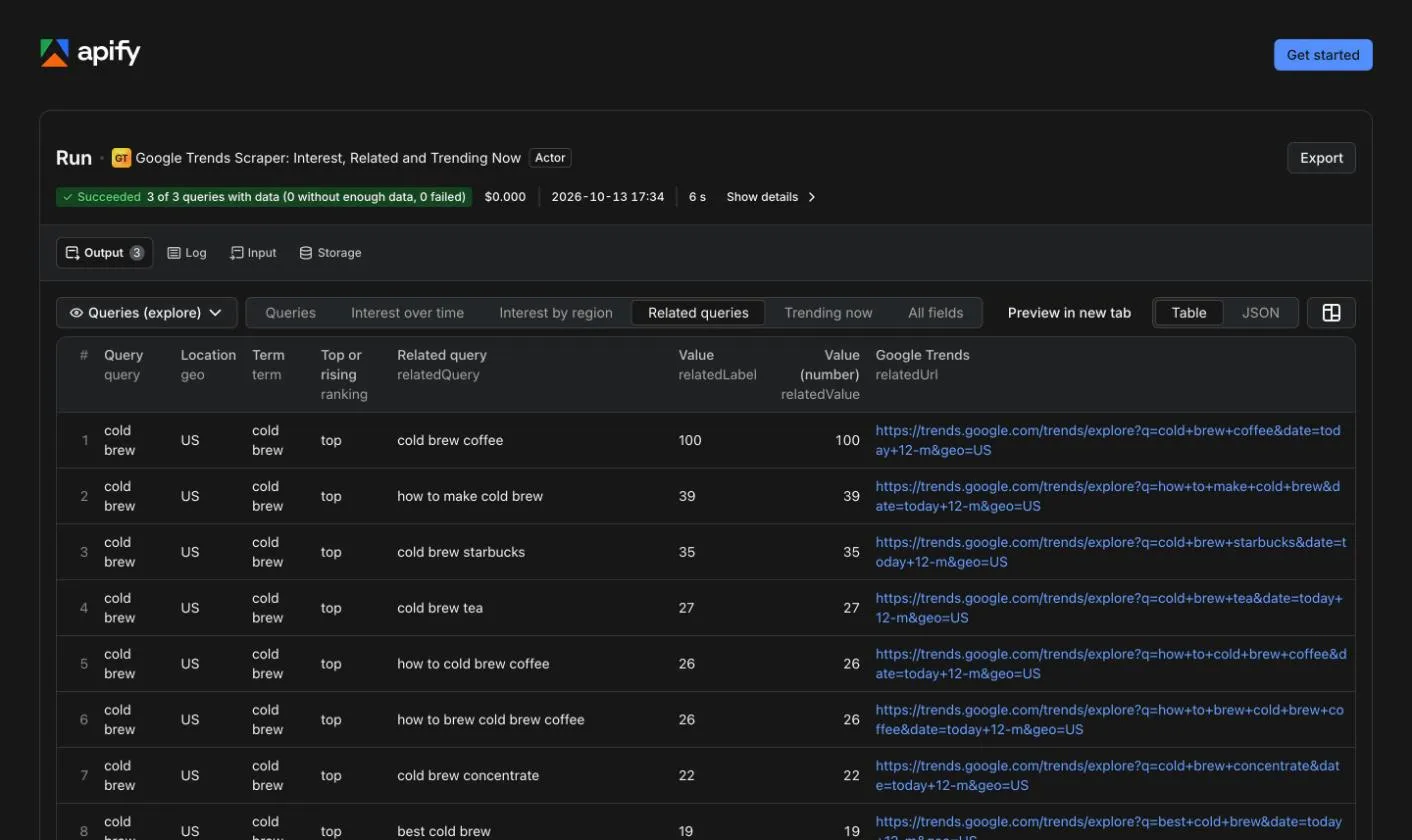
Task: Open trends link for cold brew starbucks
Action: click(x=1111, y=552)
